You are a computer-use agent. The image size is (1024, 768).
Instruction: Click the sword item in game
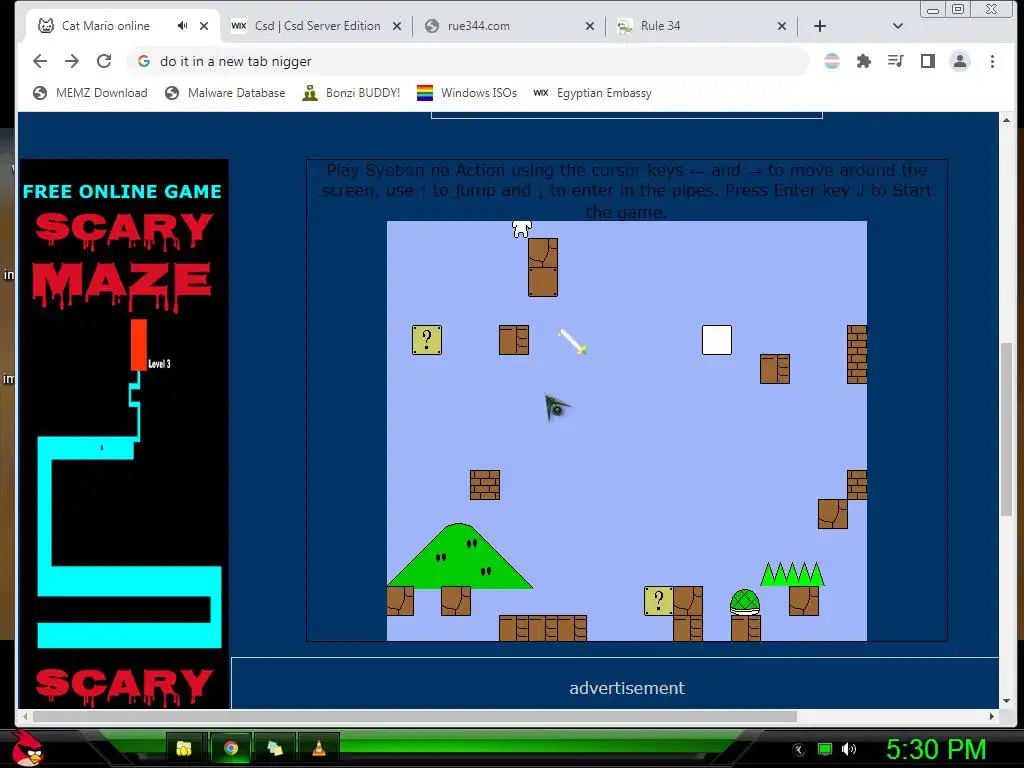click(572, 342)
